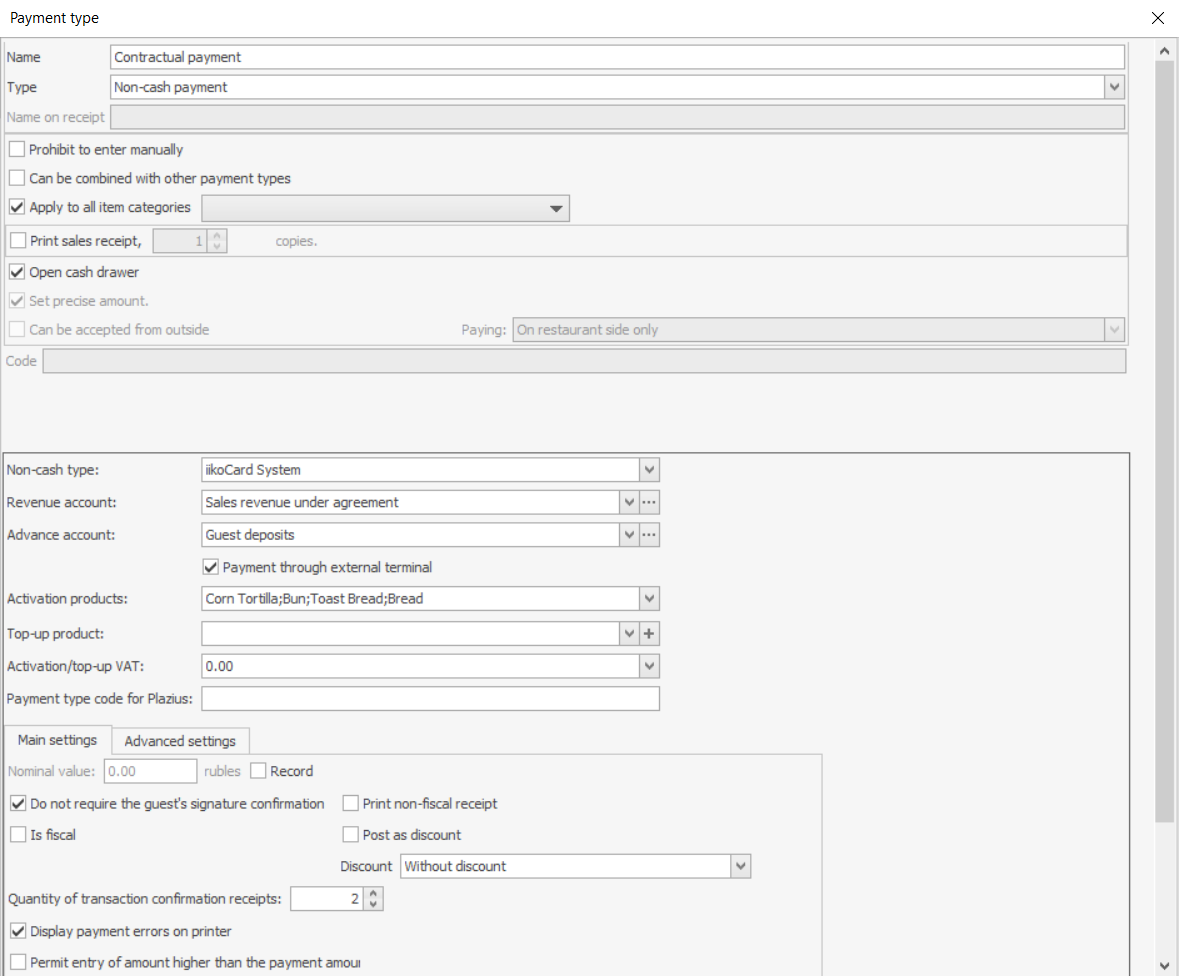Image resolution: width=1179 pixels, height=976 pixels.
Task: Select the Main settings tab
Action: pos(57,740)
